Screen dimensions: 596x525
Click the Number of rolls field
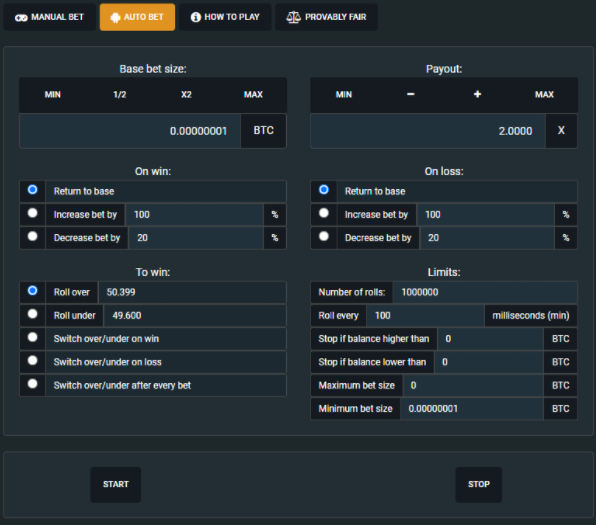point(485,292)
